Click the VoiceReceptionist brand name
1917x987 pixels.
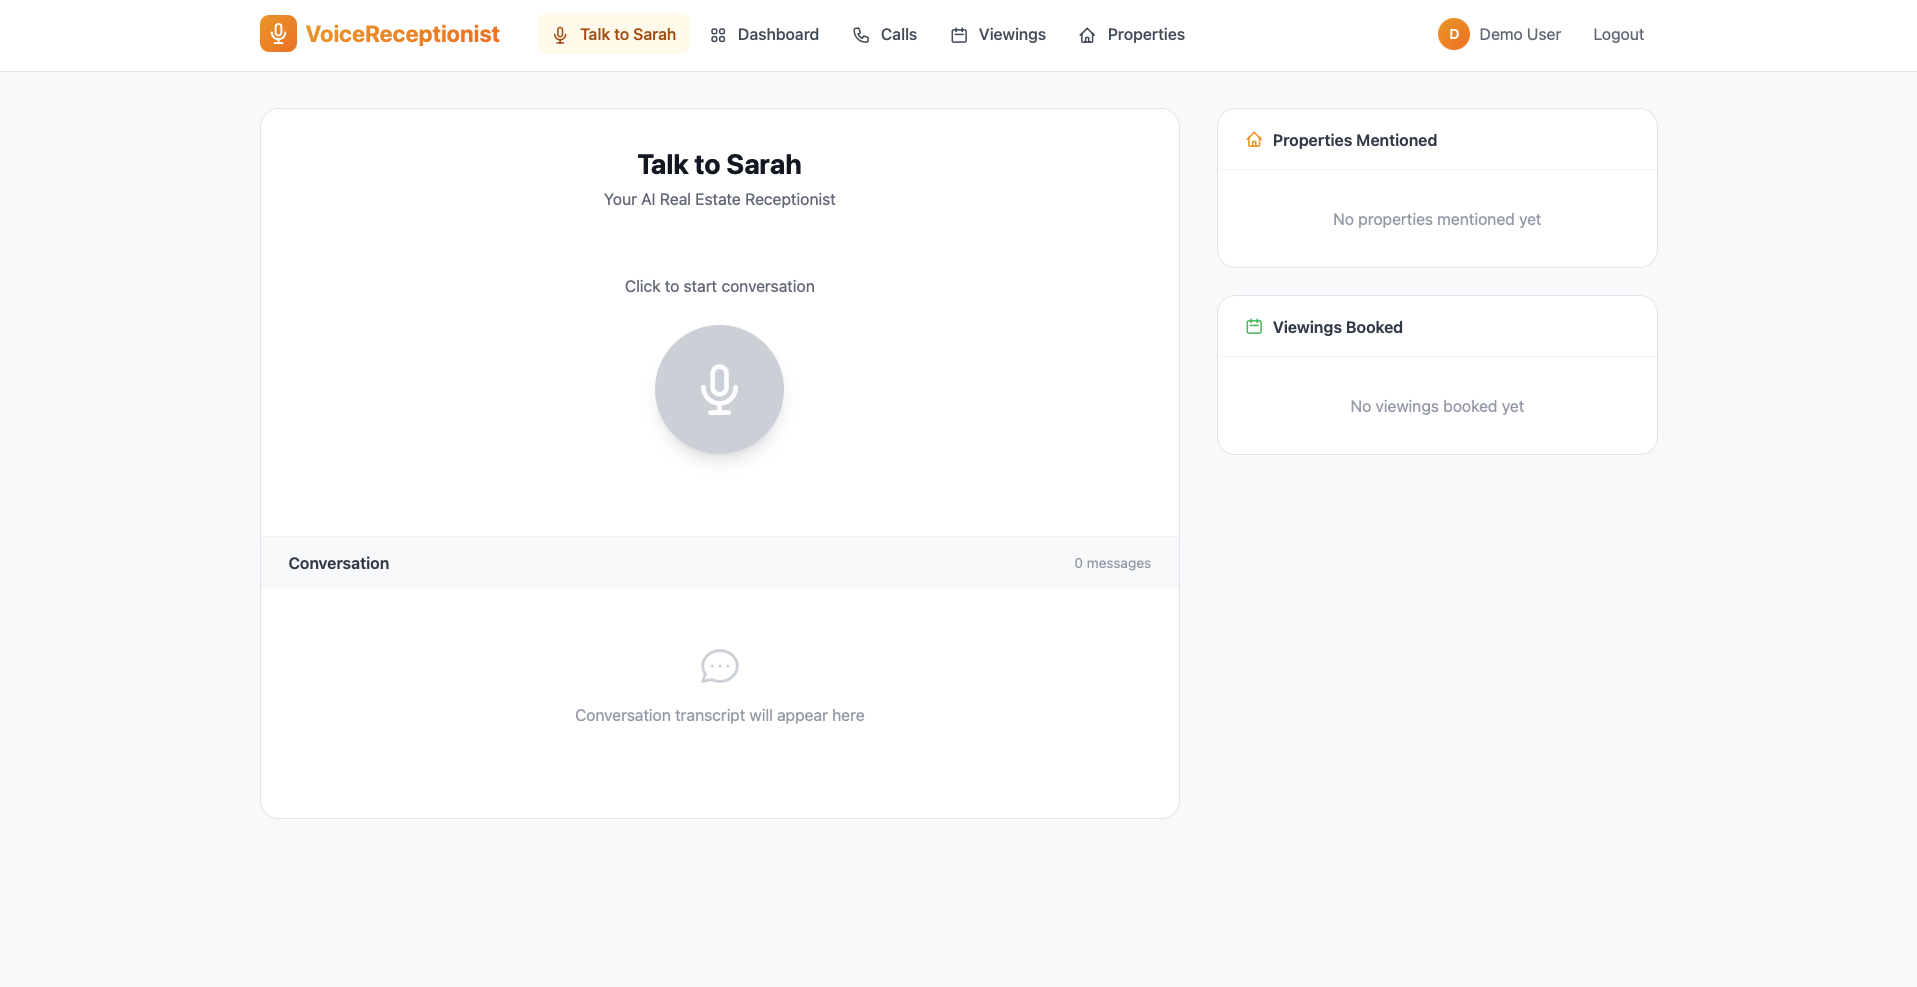coord(402,34)
